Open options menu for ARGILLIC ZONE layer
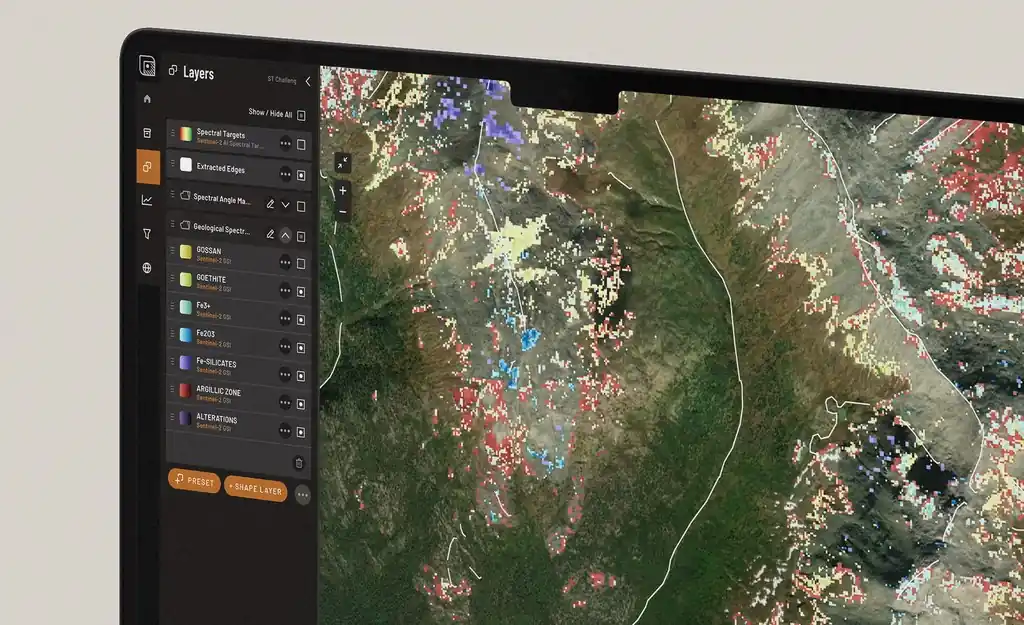The image size is (1024, 625). [285, 402]
